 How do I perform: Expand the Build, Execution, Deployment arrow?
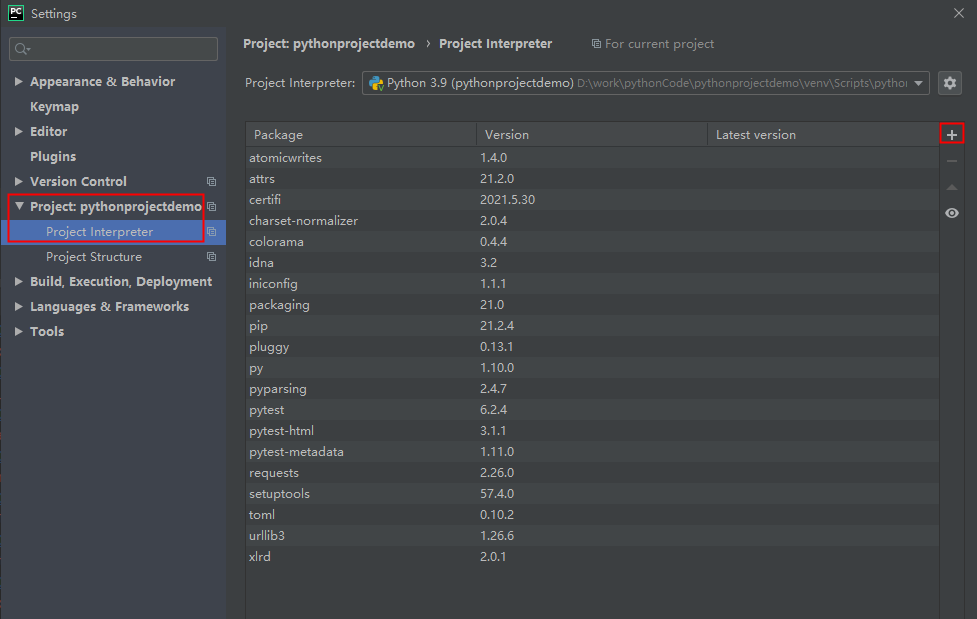[x=19, y=281]
